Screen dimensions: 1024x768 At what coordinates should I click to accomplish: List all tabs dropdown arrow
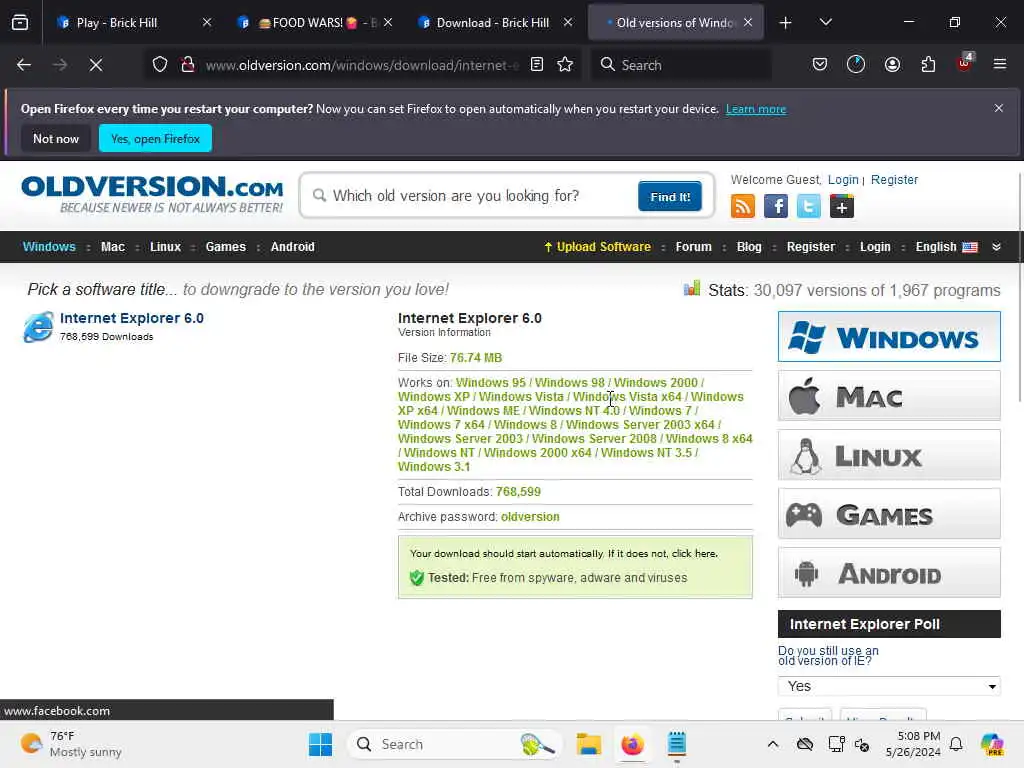click(x=825, y=22)
